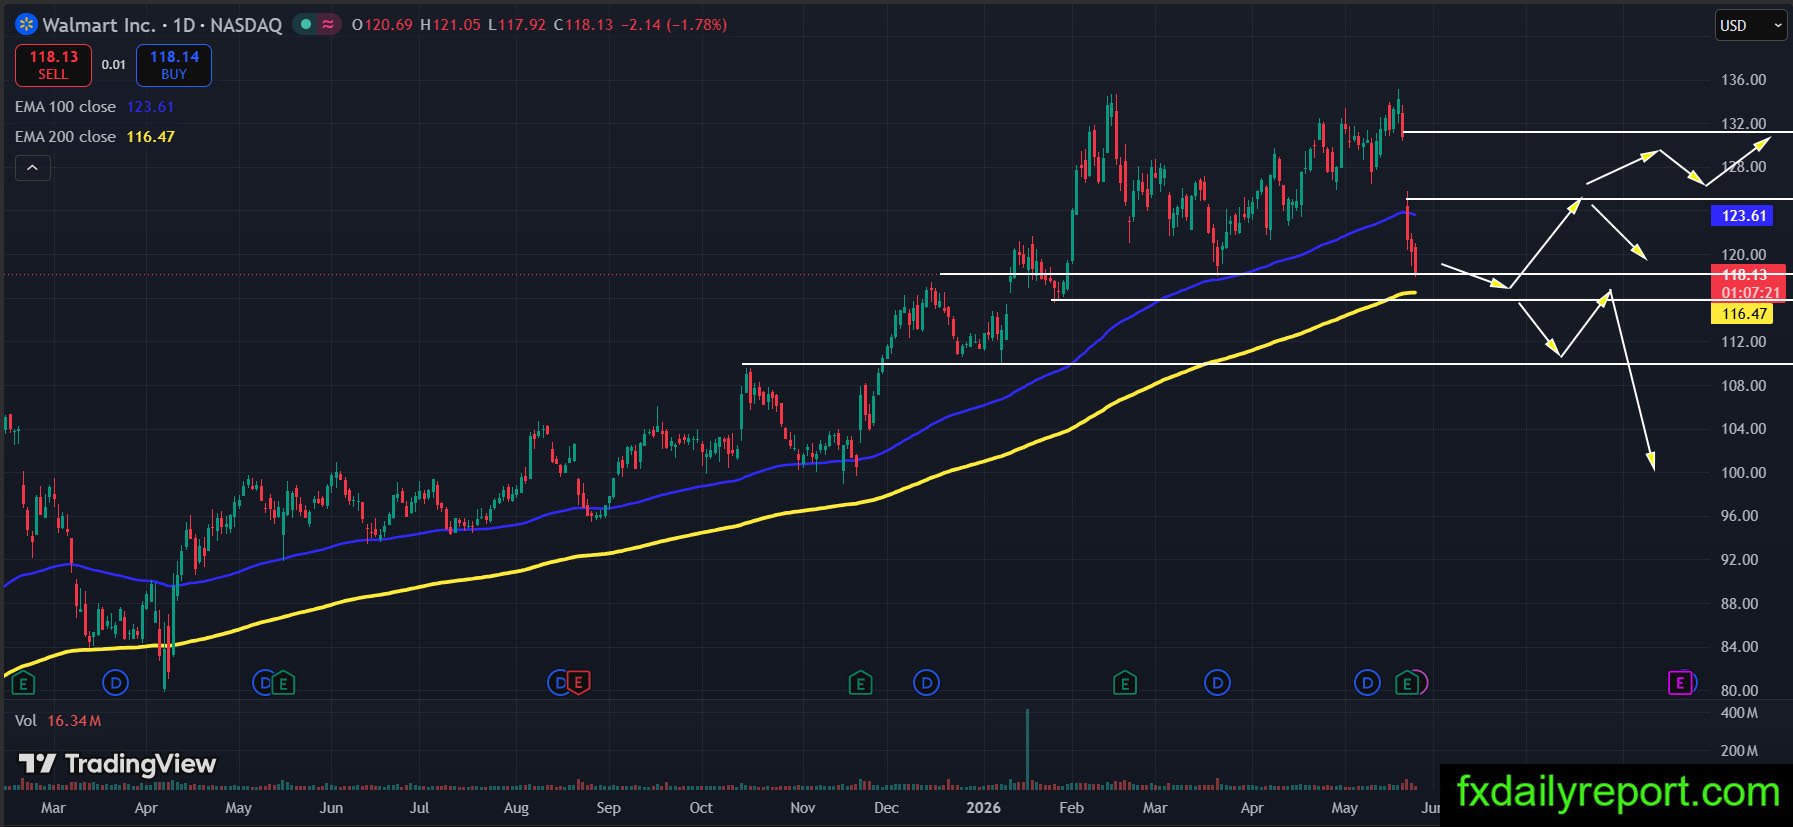Click the 108.00 price scale label
The width and height of the screenshot is (1793, 827).
(1743, 386)
